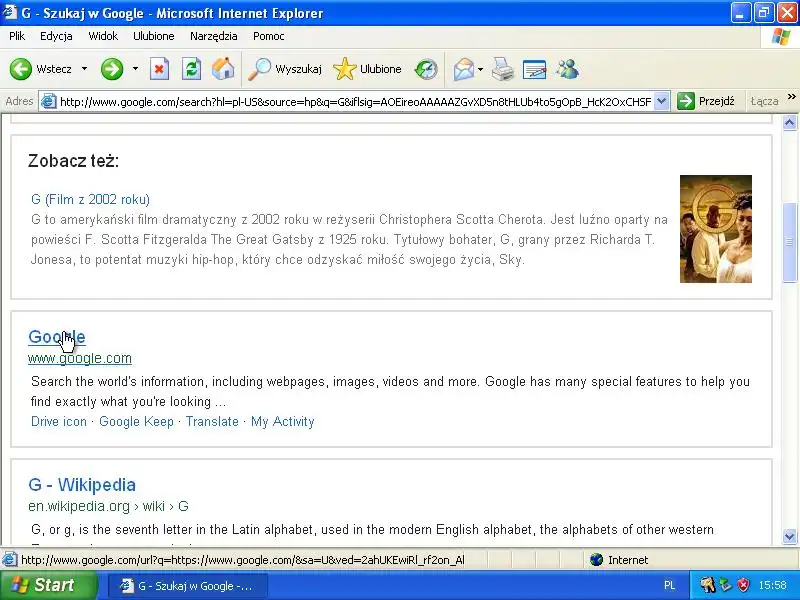Open the Narzędzia menu
This screenshot has height=600, width=800.
pos(213,36)
